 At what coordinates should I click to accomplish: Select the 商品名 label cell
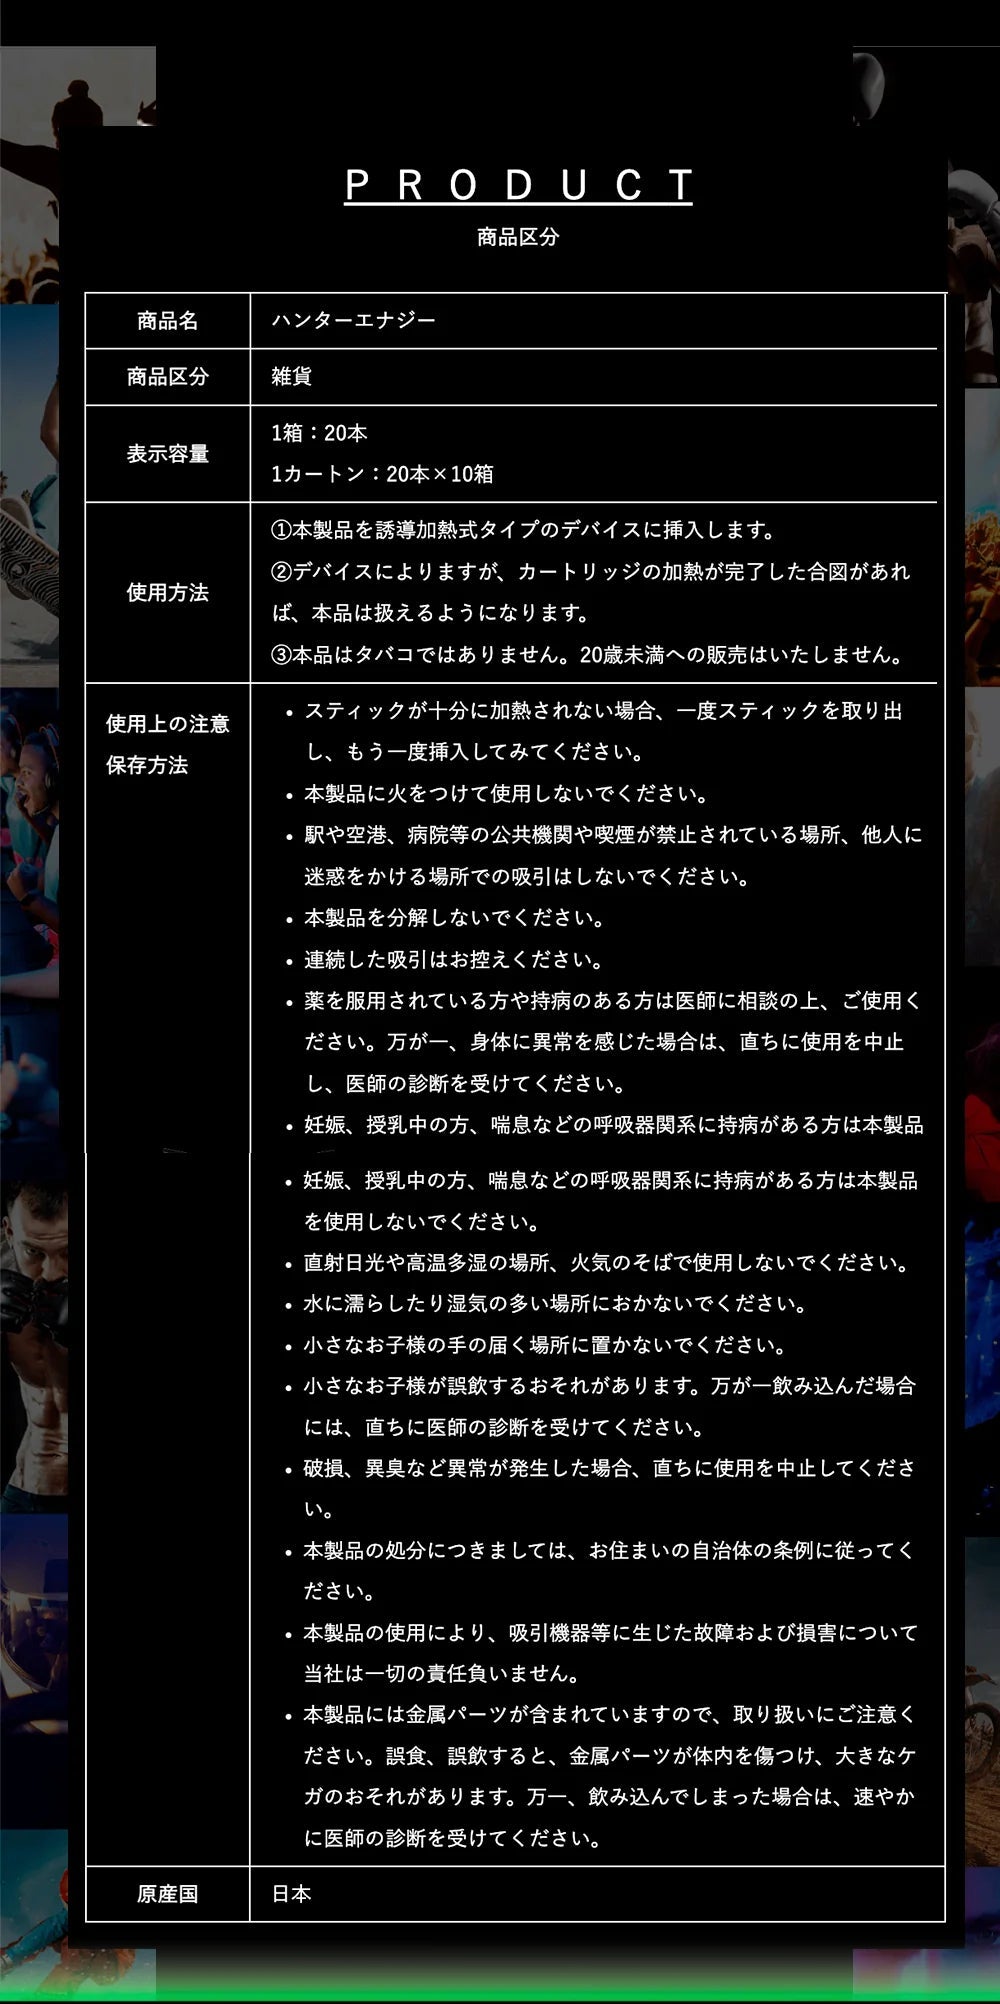pyautogui.click(x=168, y=321)
